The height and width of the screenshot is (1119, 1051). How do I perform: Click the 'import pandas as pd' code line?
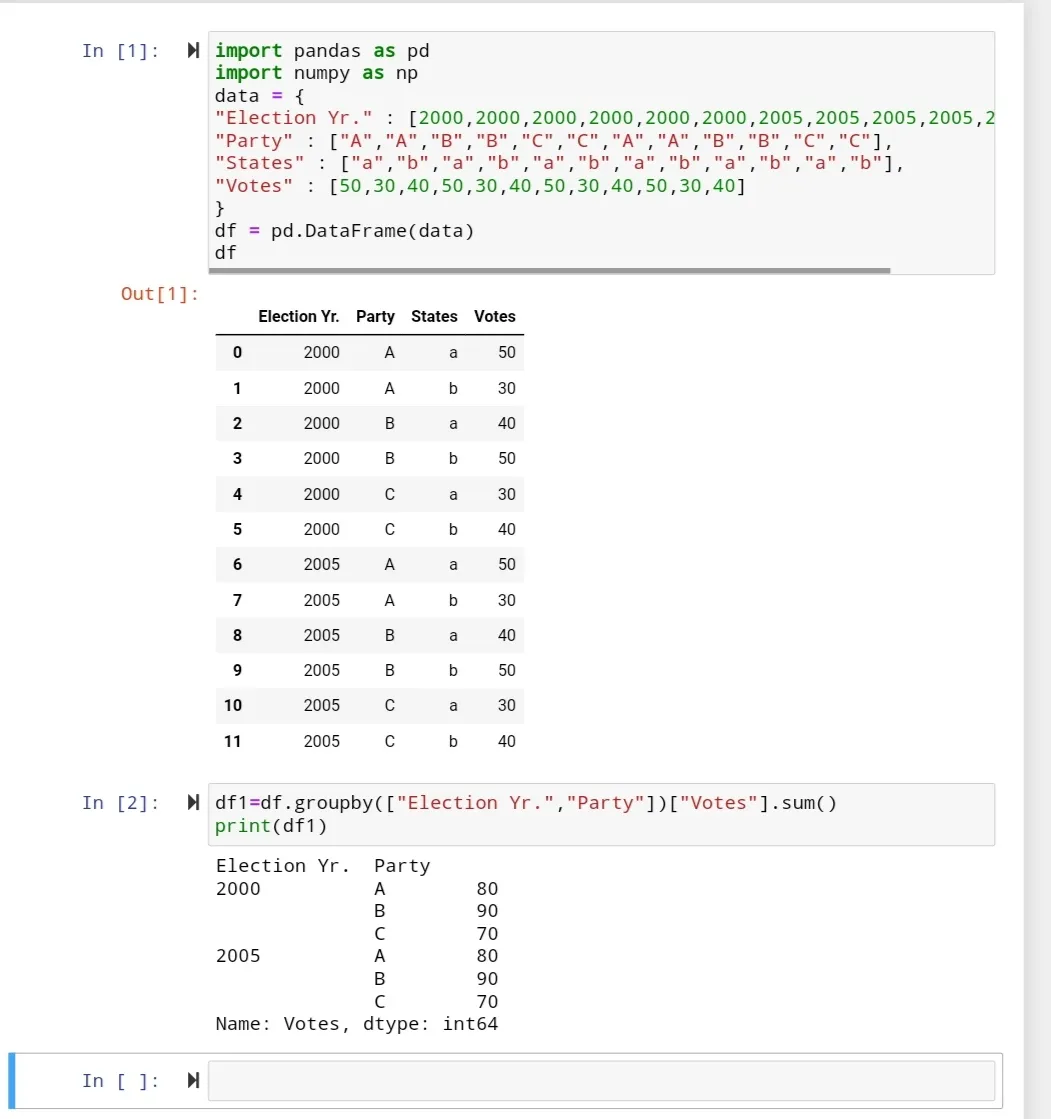(322, 51)
